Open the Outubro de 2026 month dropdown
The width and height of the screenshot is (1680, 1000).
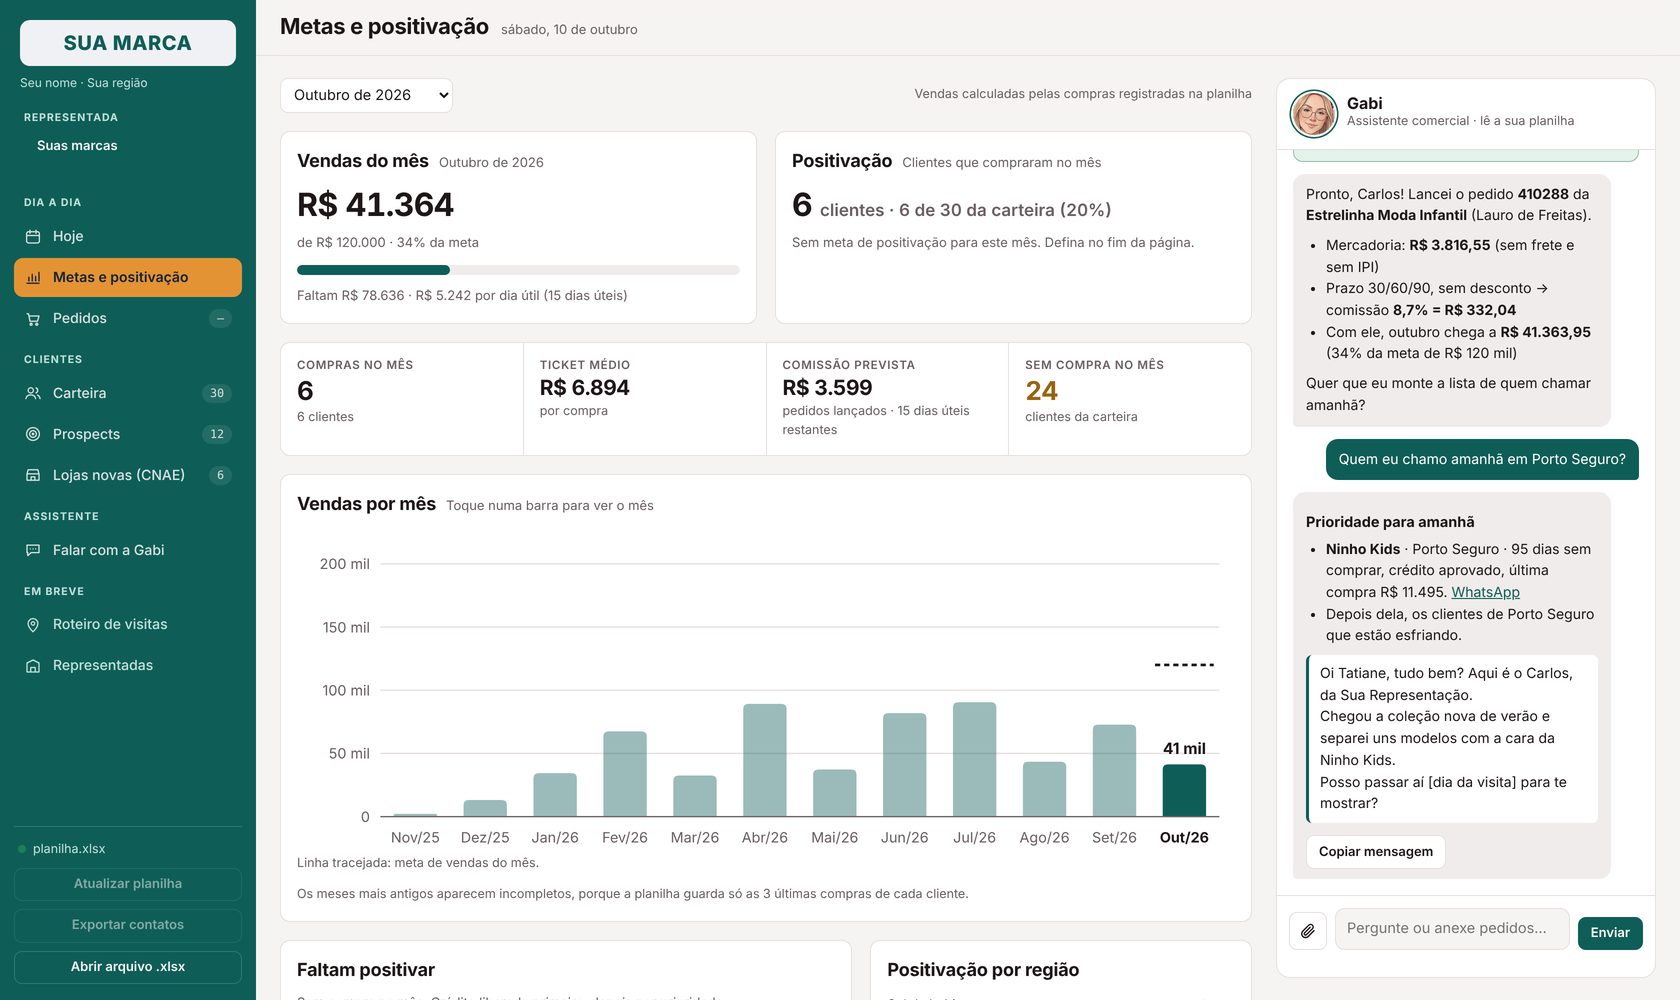[366, 95]
